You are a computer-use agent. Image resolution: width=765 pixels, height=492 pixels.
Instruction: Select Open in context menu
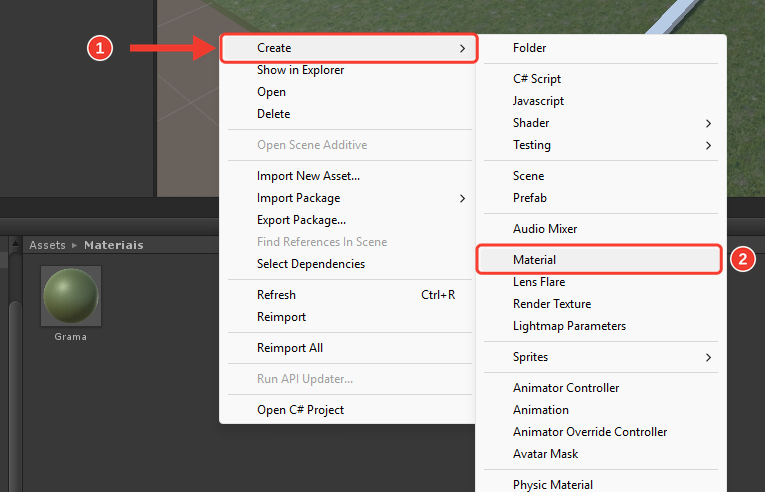(348, 92)
